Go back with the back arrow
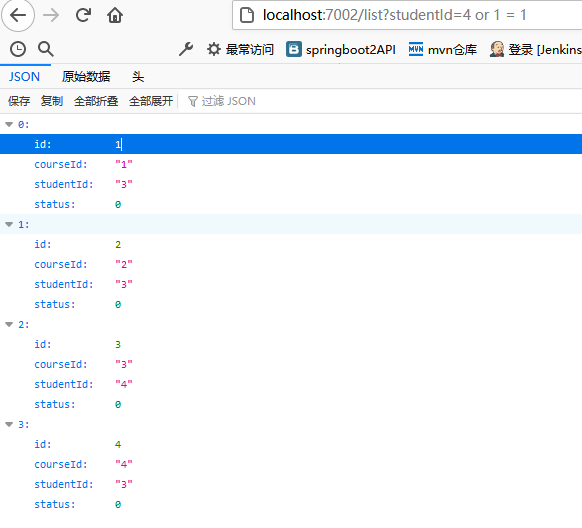 [x=18, y=15]
